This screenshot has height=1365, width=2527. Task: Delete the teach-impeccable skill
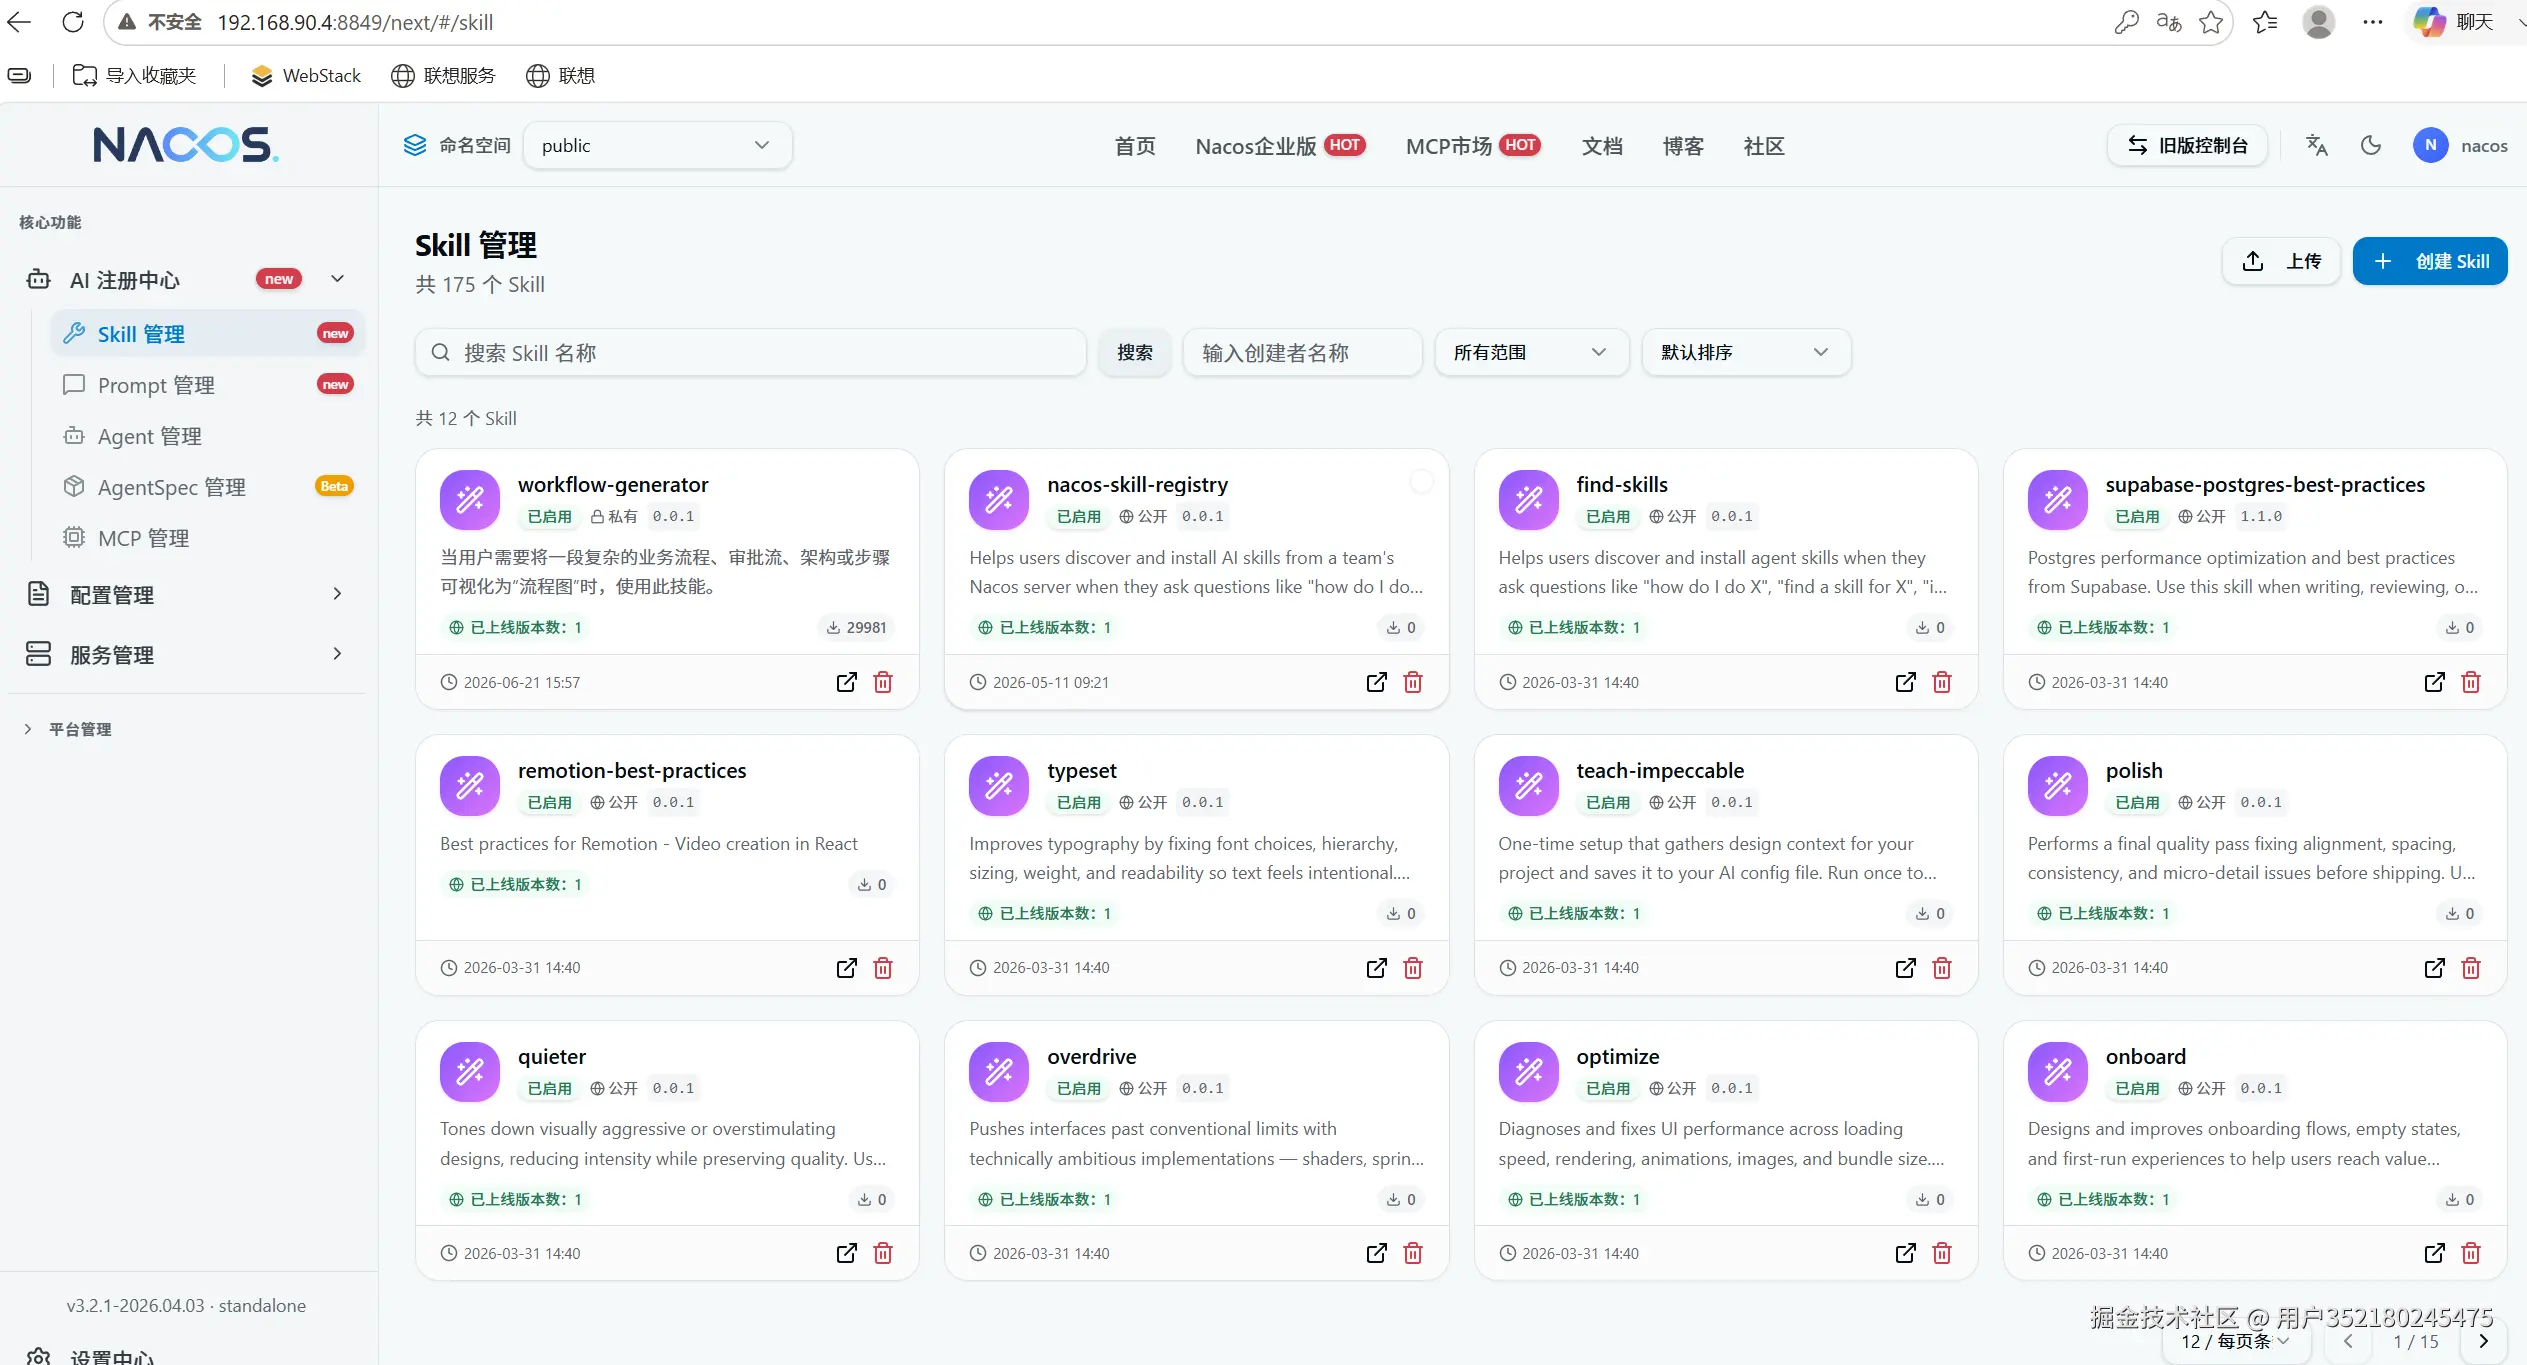[x=1942, y=968]
